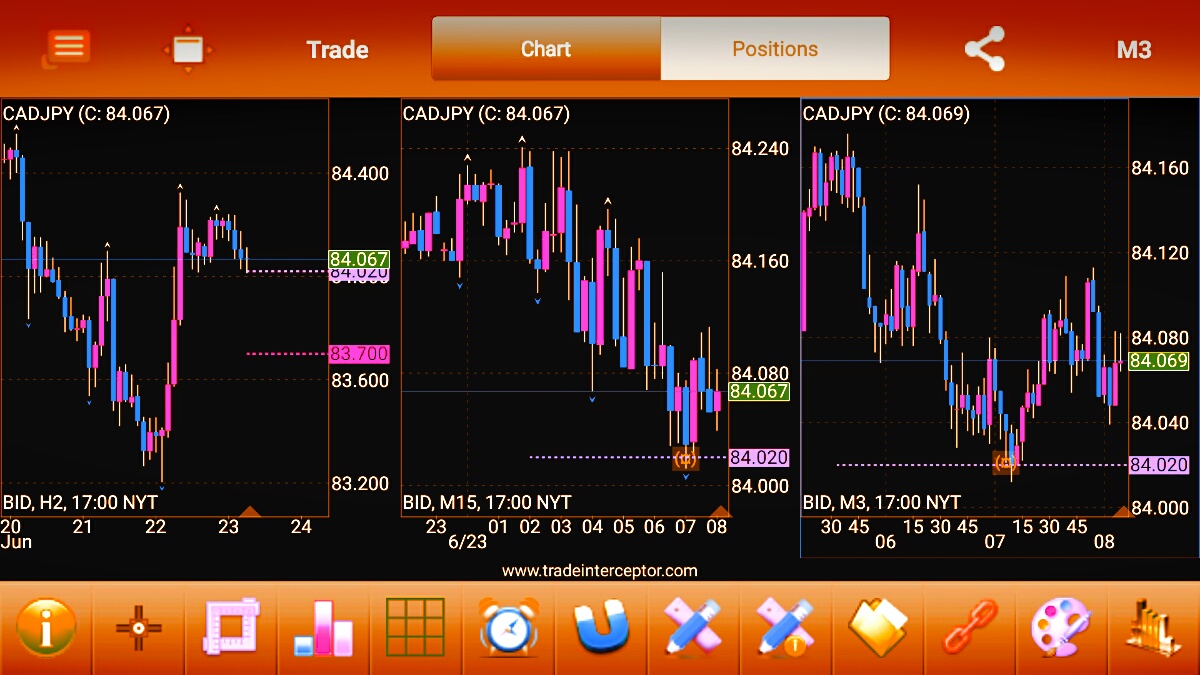Tap the Trade button
1200x675 pixels.
click(x=337, y=50)
